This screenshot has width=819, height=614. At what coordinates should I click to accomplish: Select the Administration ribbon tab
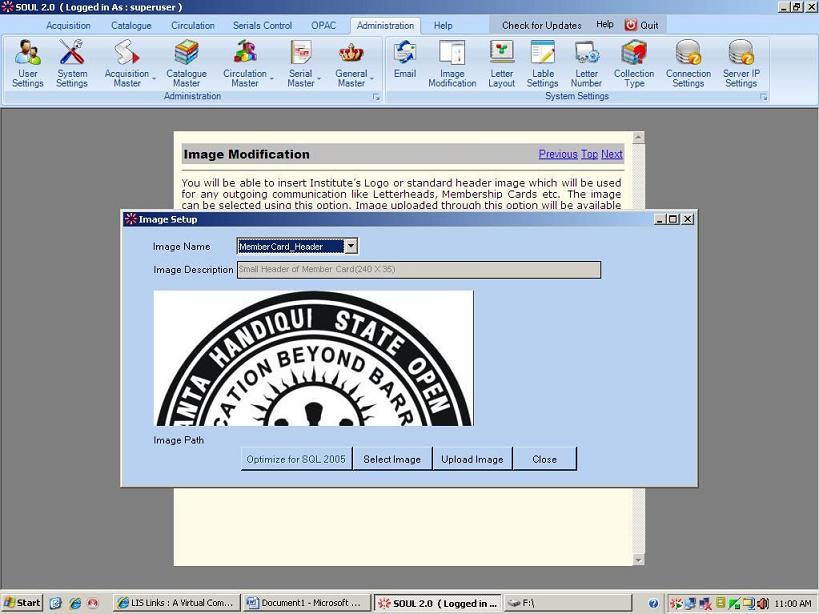click(385, 26)
